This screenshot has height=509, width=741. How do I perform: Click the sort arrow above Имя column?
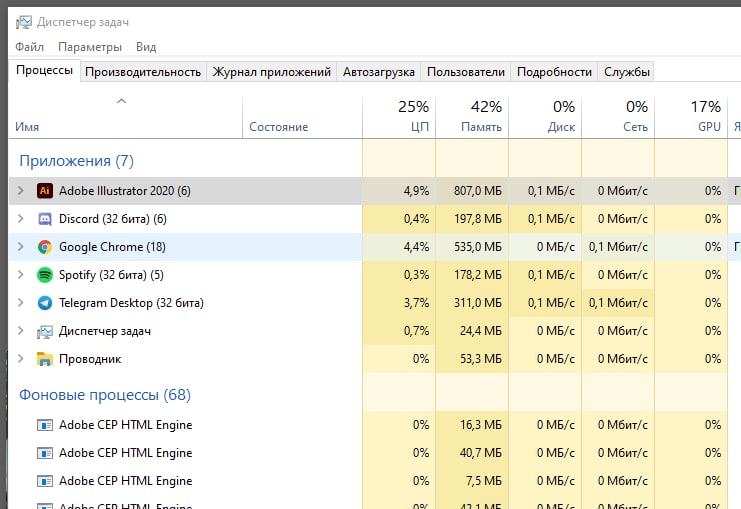121,101
